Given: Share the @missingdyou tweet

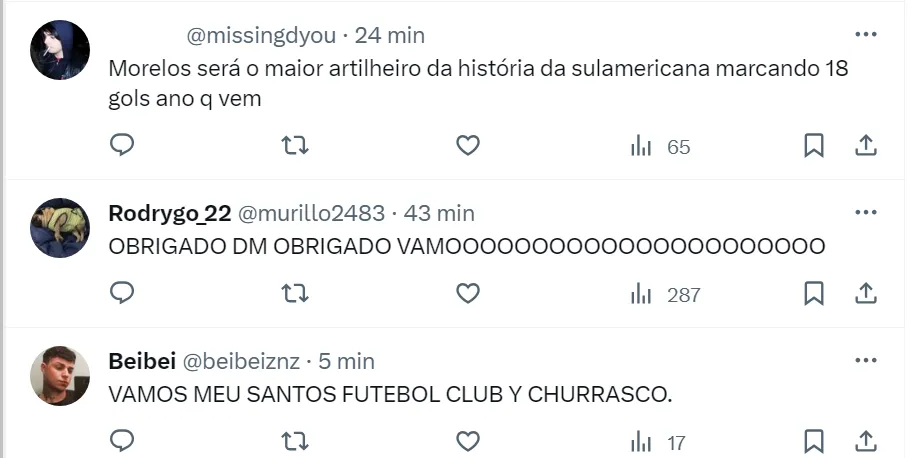Looking at the screenshot, I should [x=866, y=145].
